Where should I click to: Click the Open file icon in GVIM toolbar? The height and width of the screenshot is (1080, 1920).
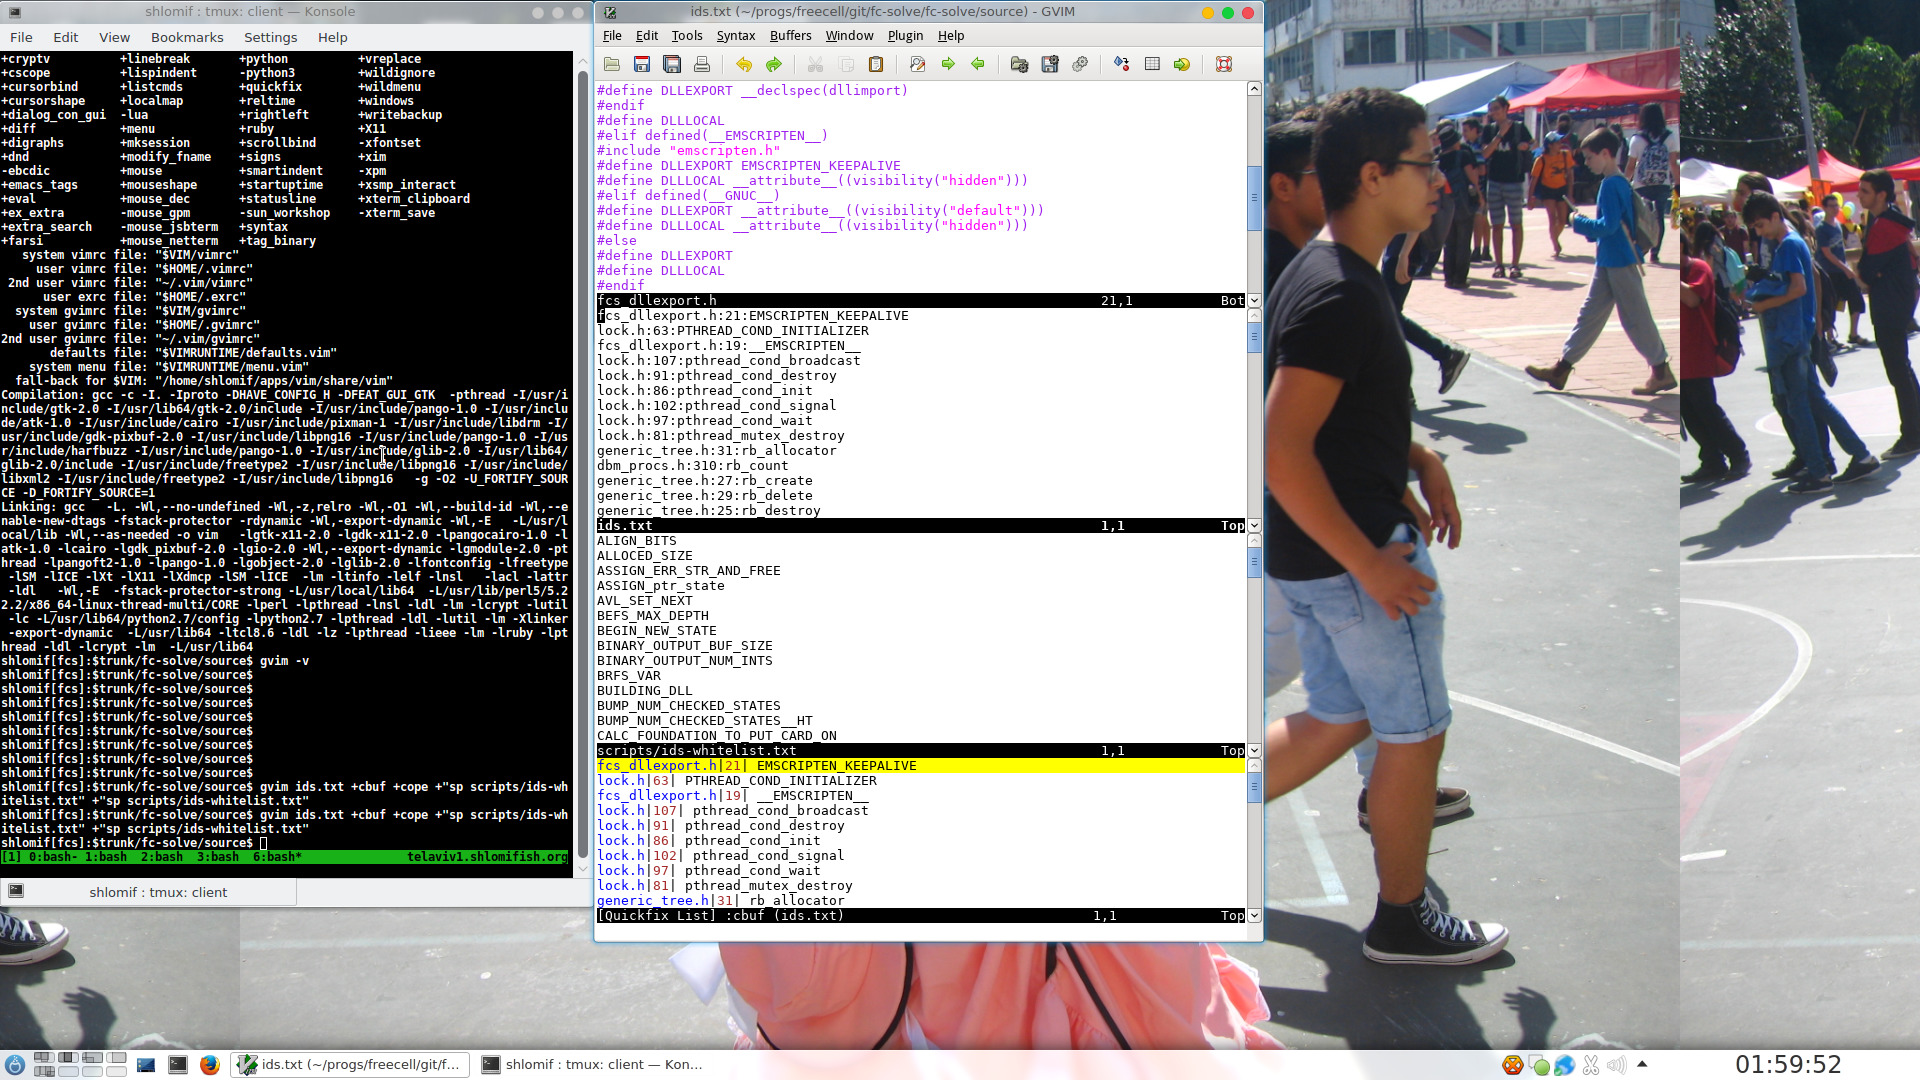pyautogui.click(x=612, y=64)
